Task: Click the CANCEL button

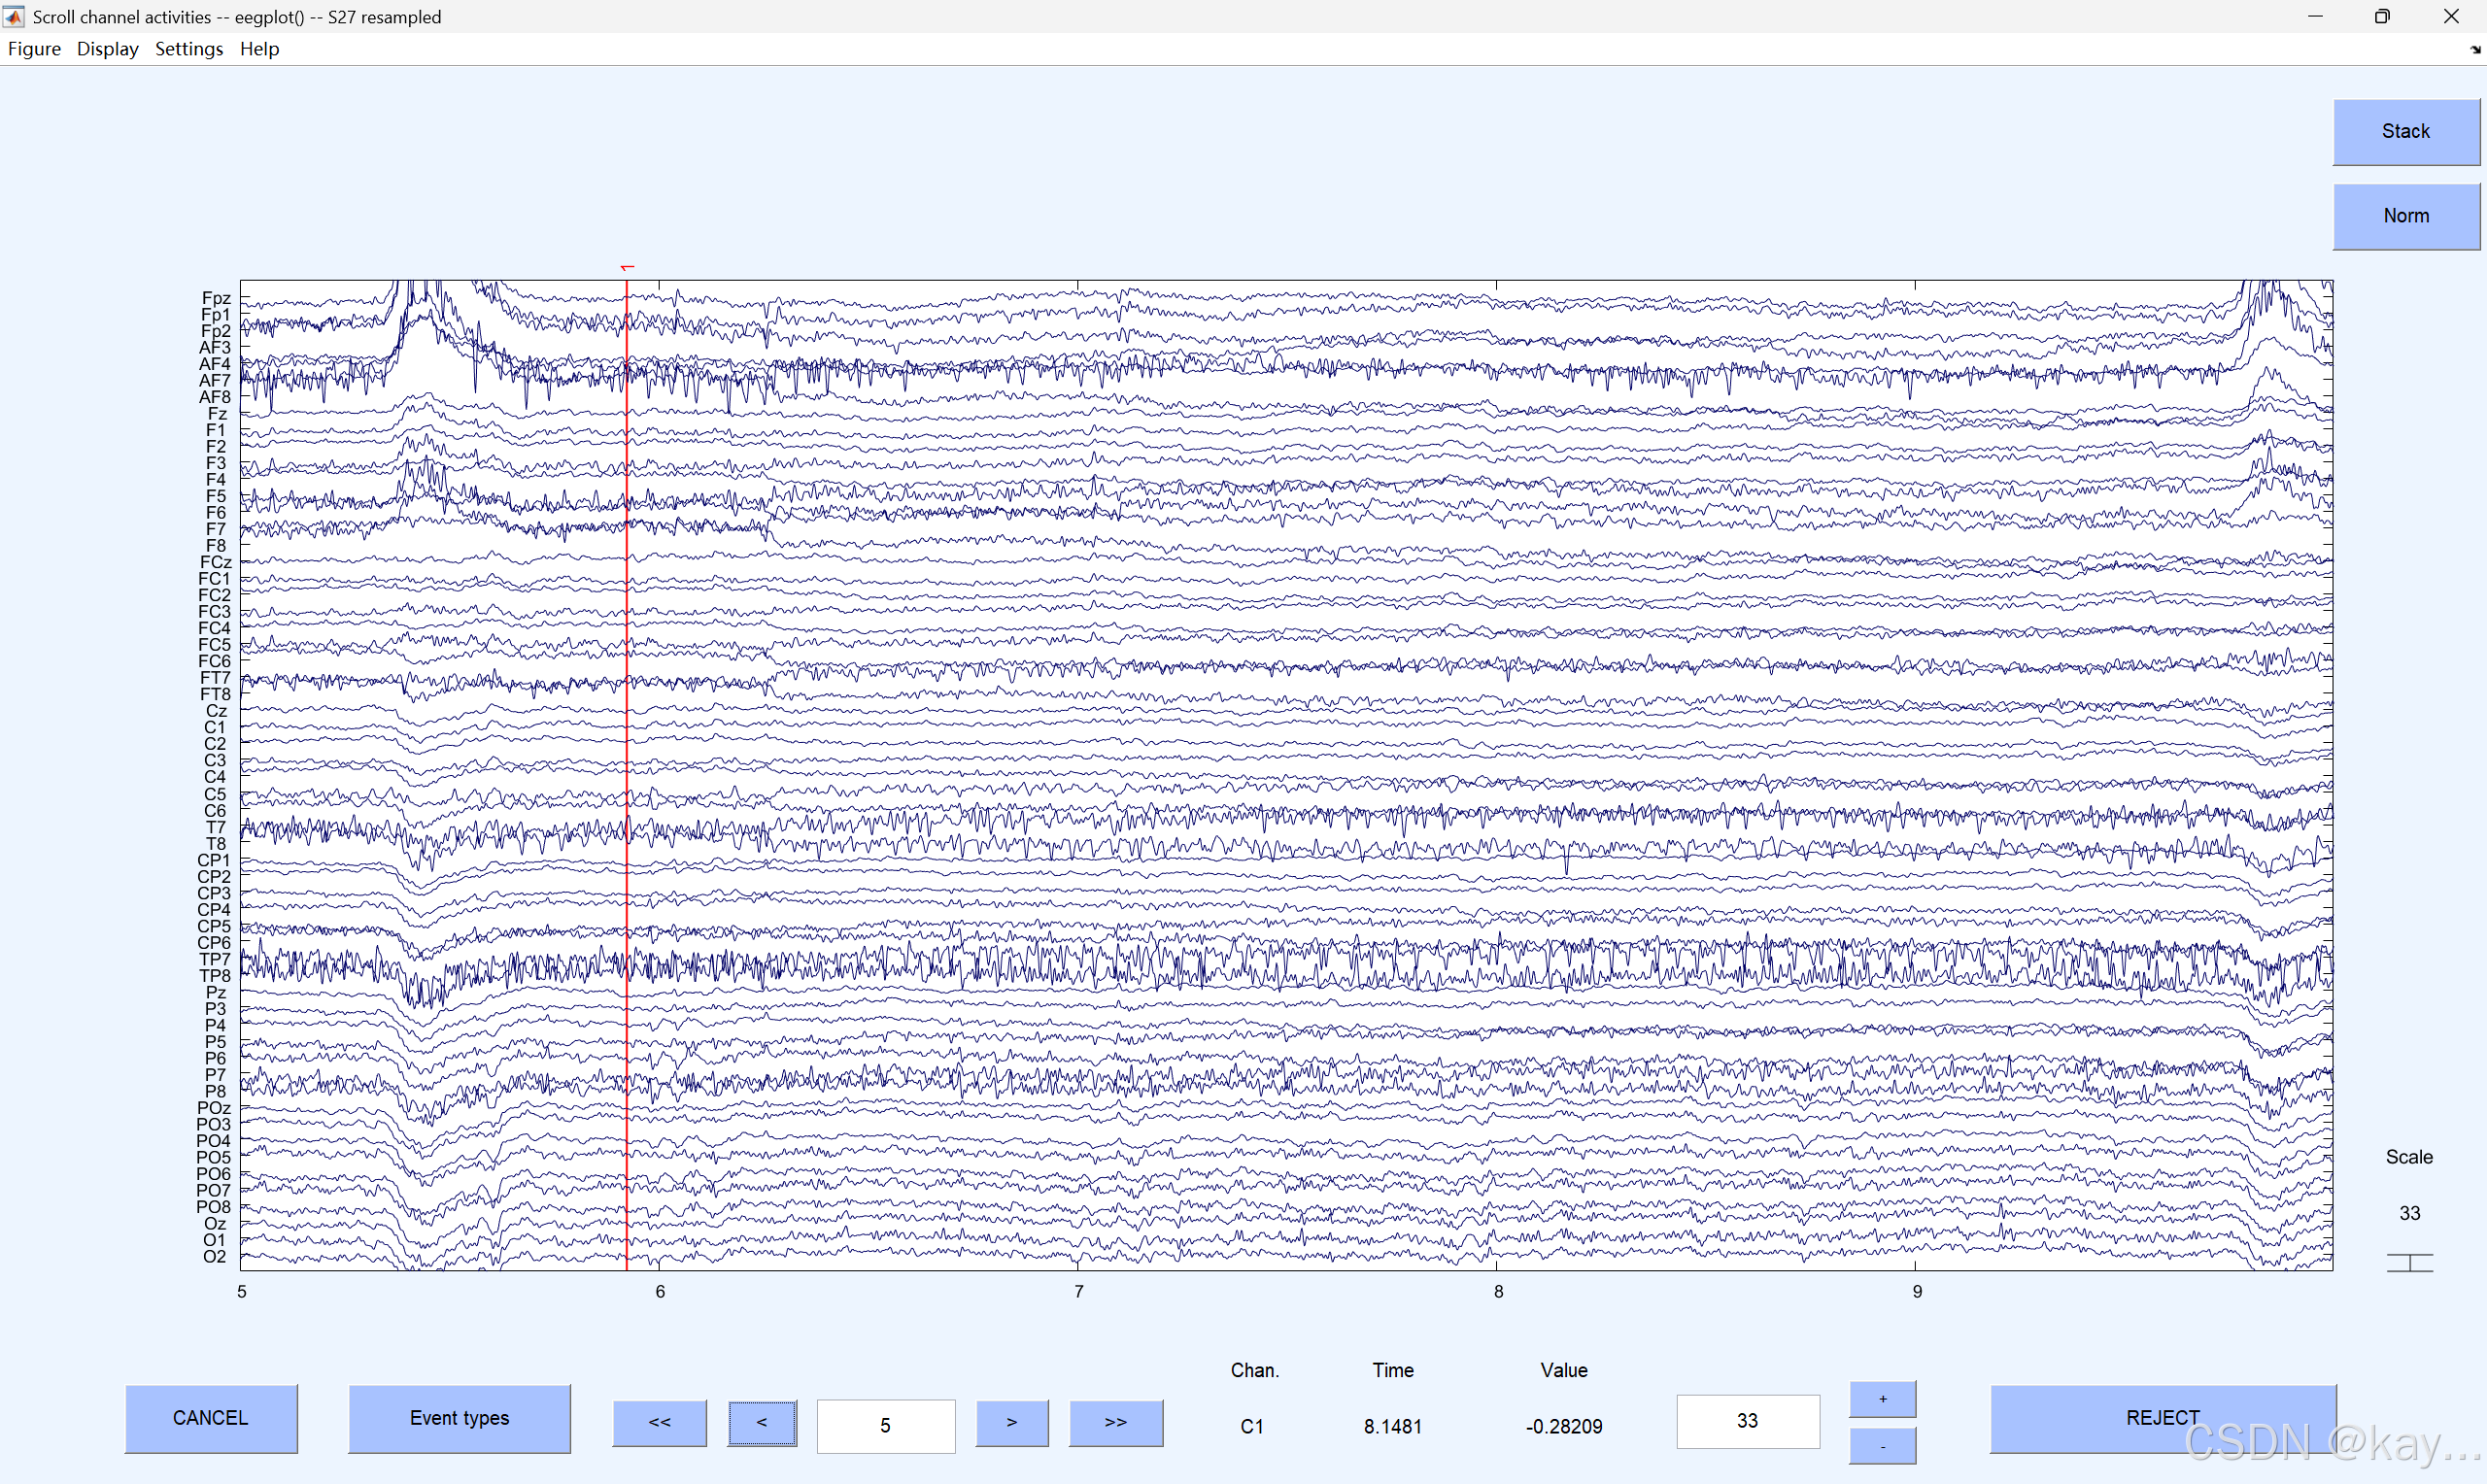Action: point(211,1417)
